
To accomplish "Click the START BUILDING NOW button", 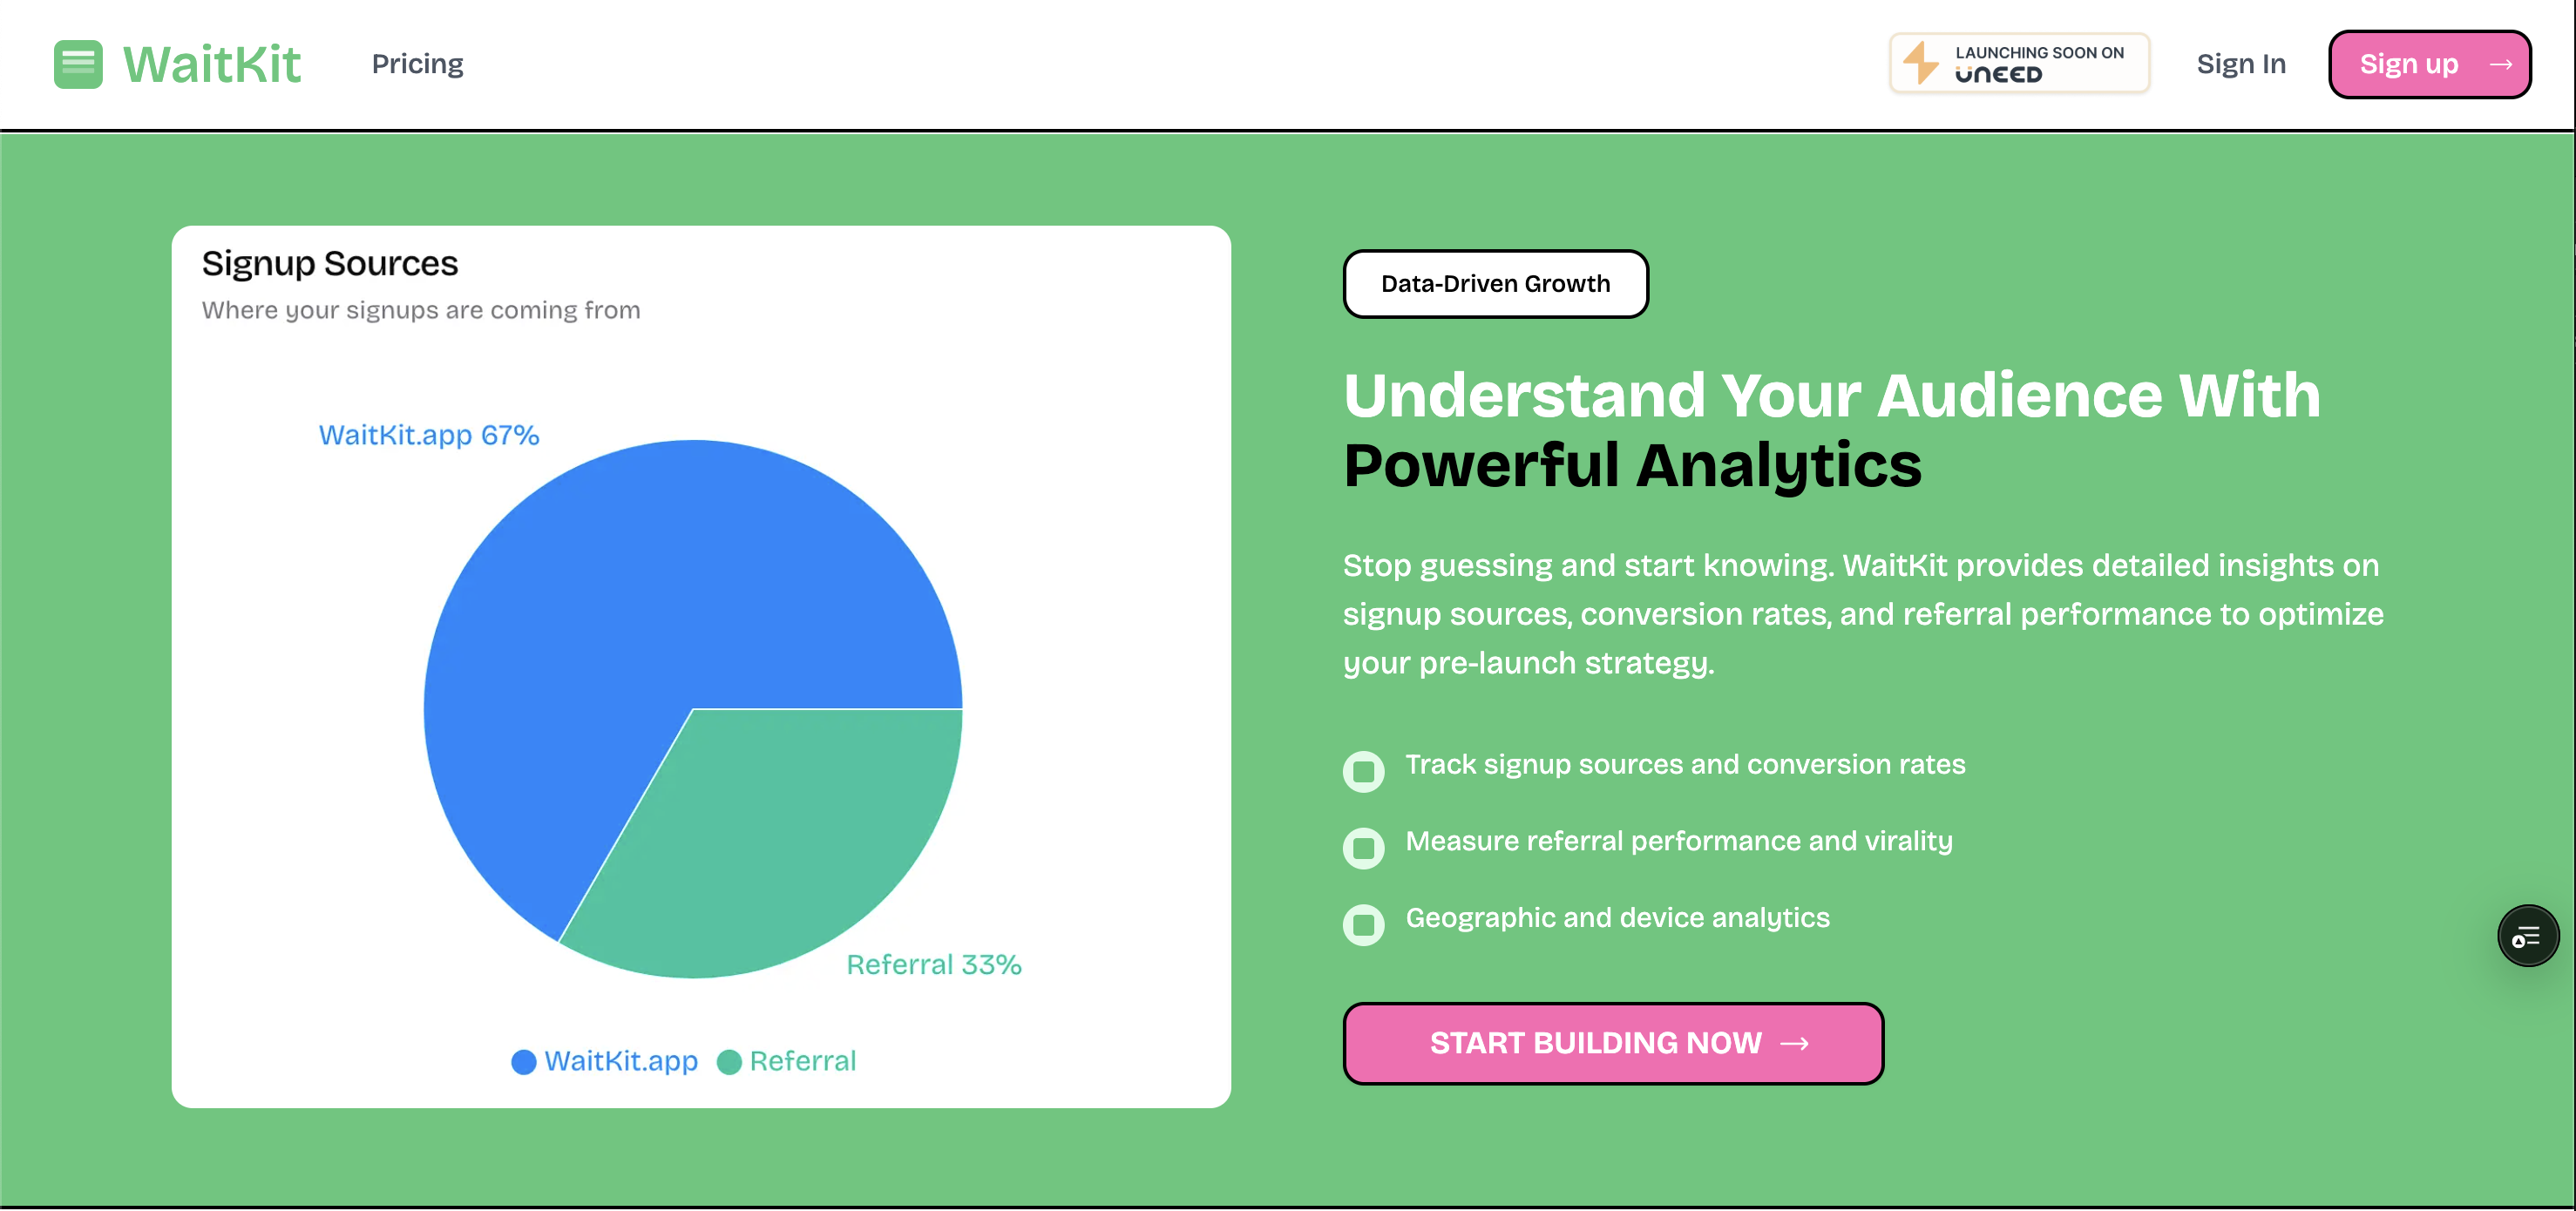I will (x=1613, y=1043).
